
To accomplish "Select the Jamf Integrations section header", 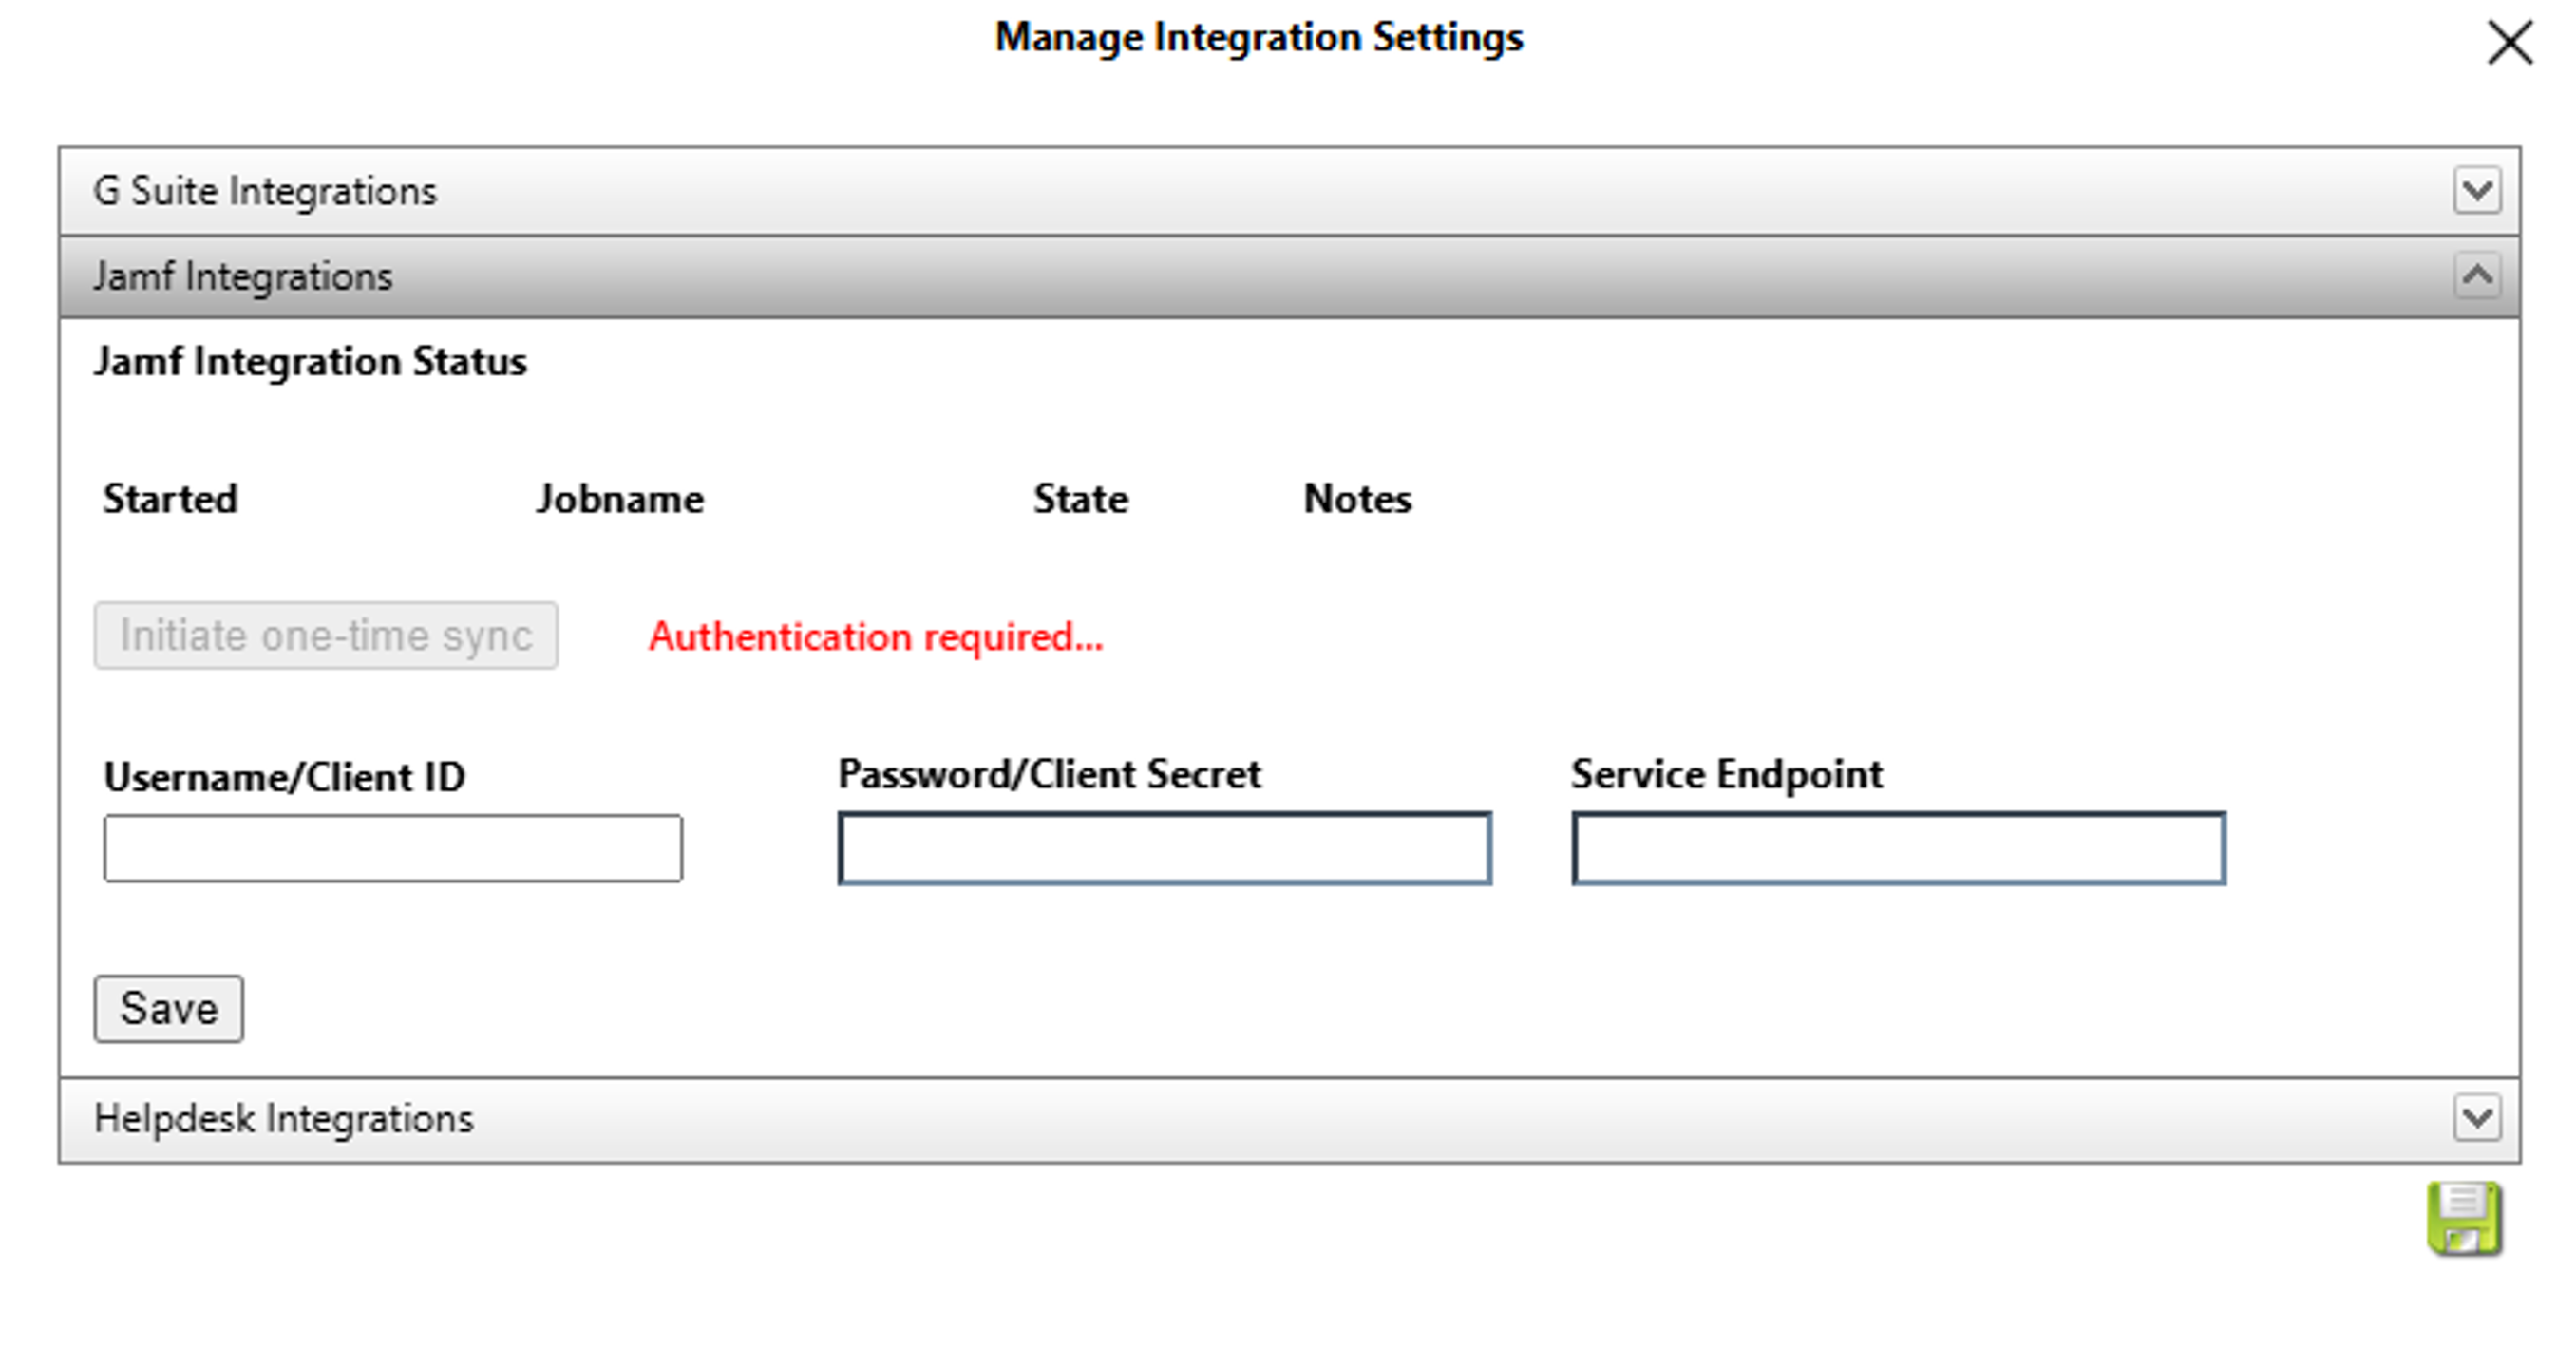I will click(x=1289, y=277).
